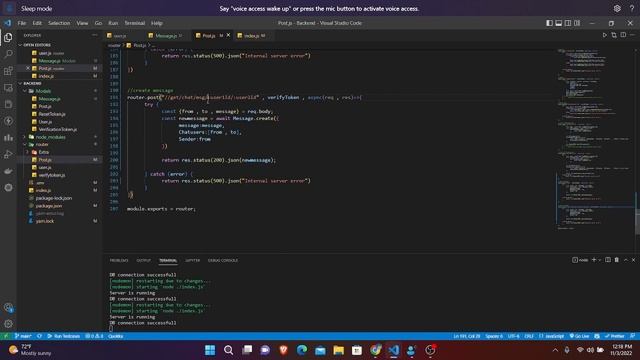Click line and column indicator in status bar

click(467, 336)
